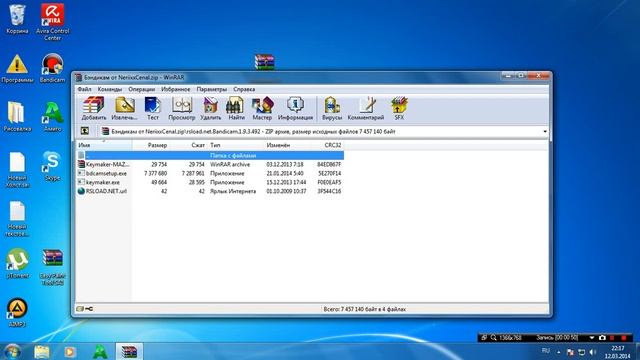Open the Рисовалка folder on desktop
Screen dimensions: 640x360
[x=17, y=117]
